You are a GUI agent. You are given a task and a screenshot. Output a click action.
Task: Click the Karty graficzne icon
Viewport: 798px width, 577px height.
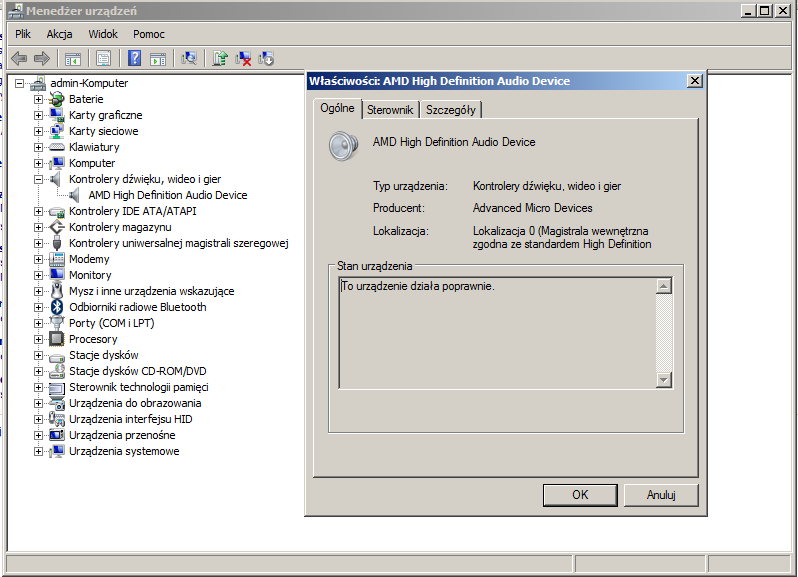(x=56, y=115)
